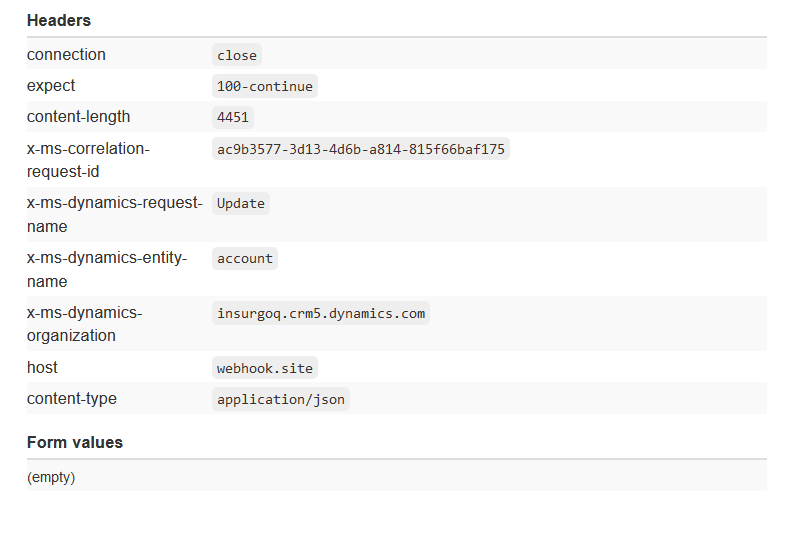The height and width of the screenshot is (547, 797).
Task: Select the insurgoq.crm5.dynamics.com value
Action: pos(321,313)
